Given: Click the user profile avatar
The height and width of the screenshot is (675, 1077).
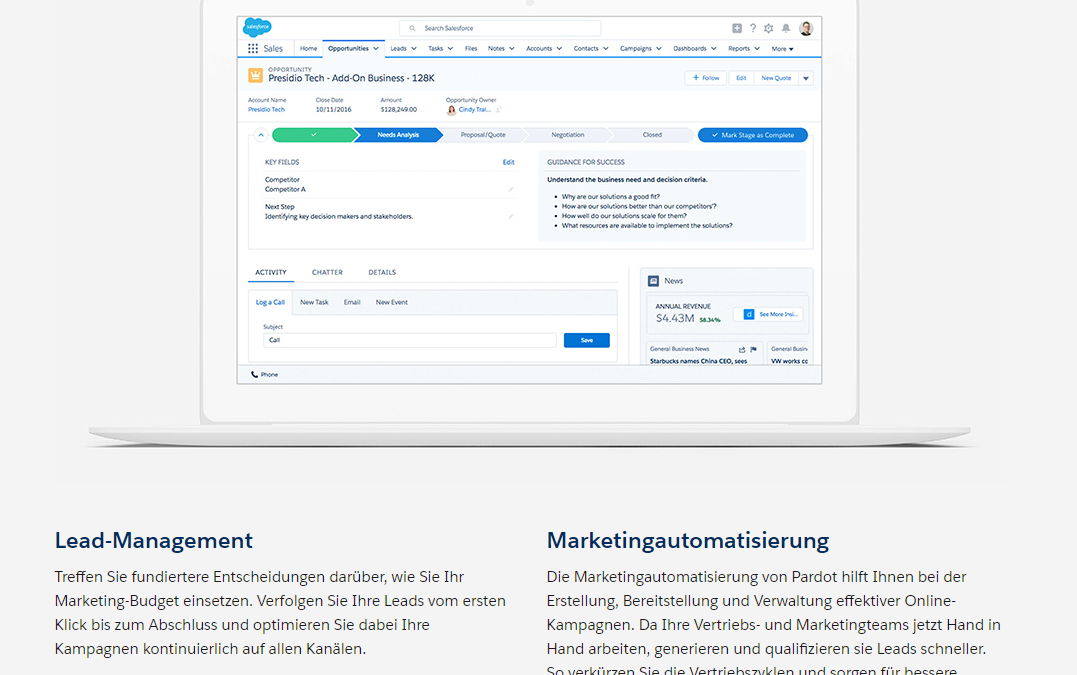Looking at the screenshot, I should click(806, 28).
